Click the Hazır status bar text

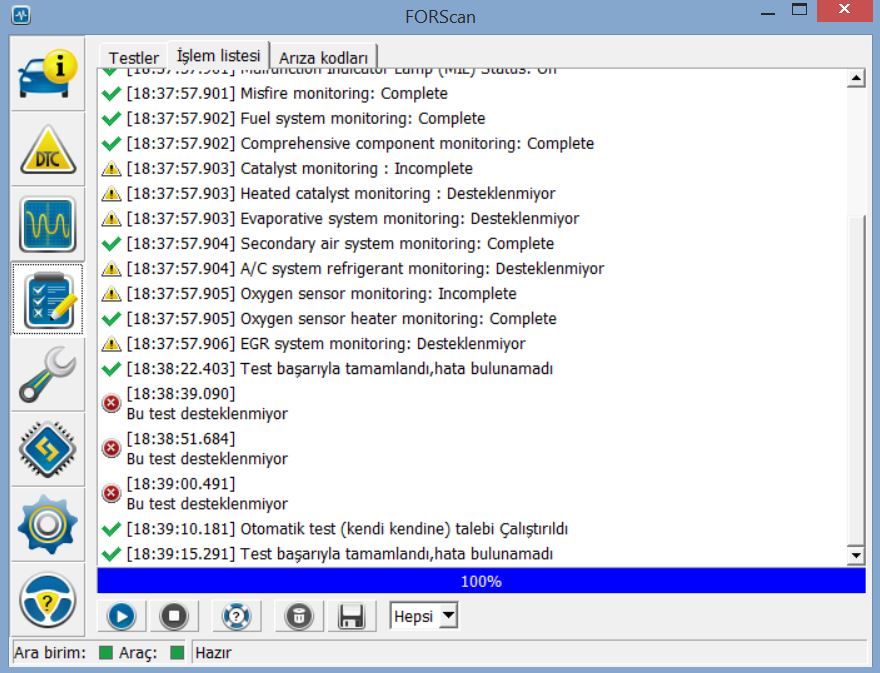coord(213,653)
